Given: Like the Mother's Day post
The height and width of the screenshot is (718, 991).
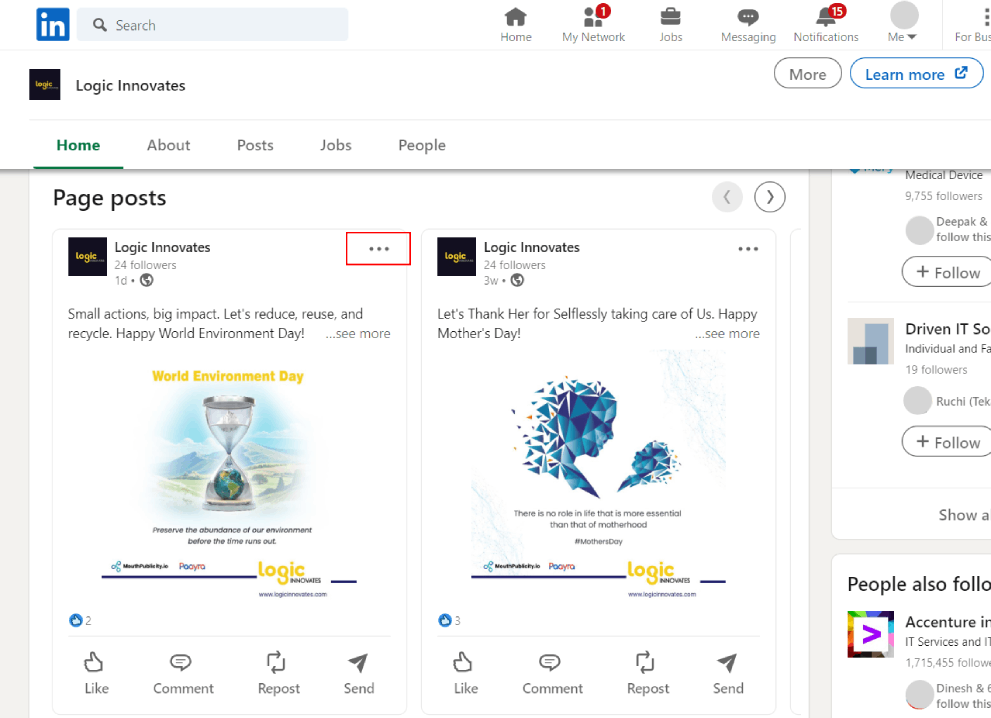Looking at the screenshot, I should coord(465,674).
